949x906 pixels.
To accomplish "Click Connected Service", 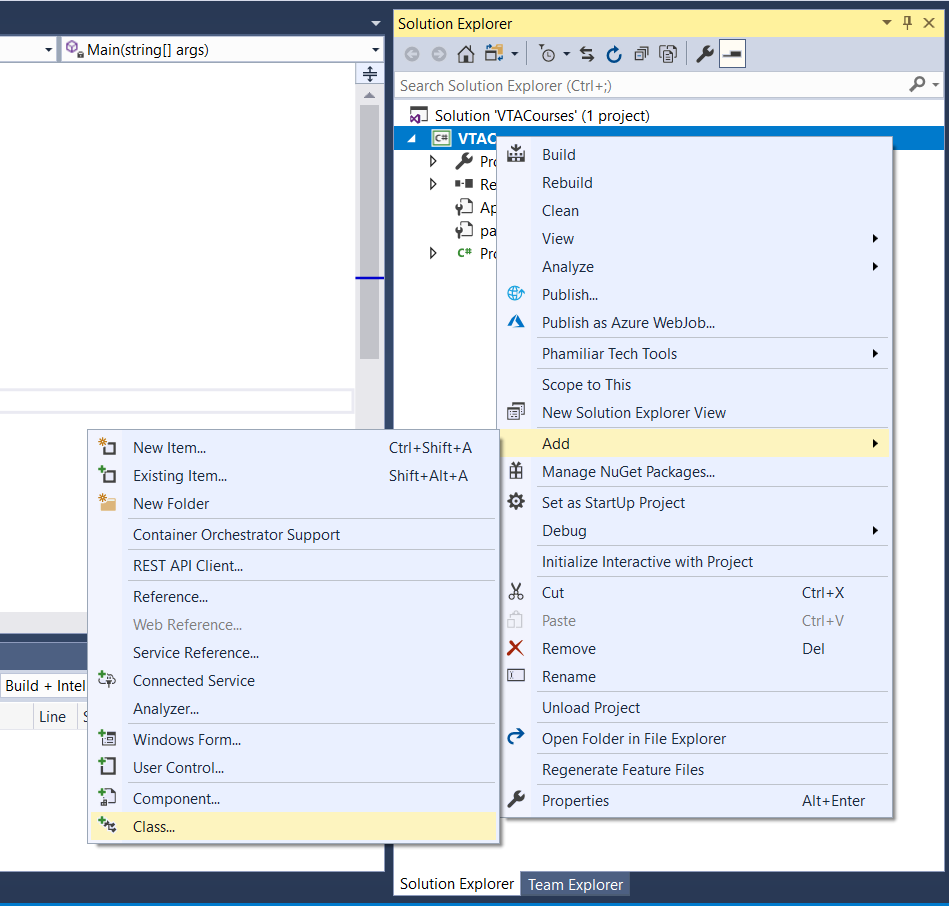I will pyautogui.click(x=294, y=681).
